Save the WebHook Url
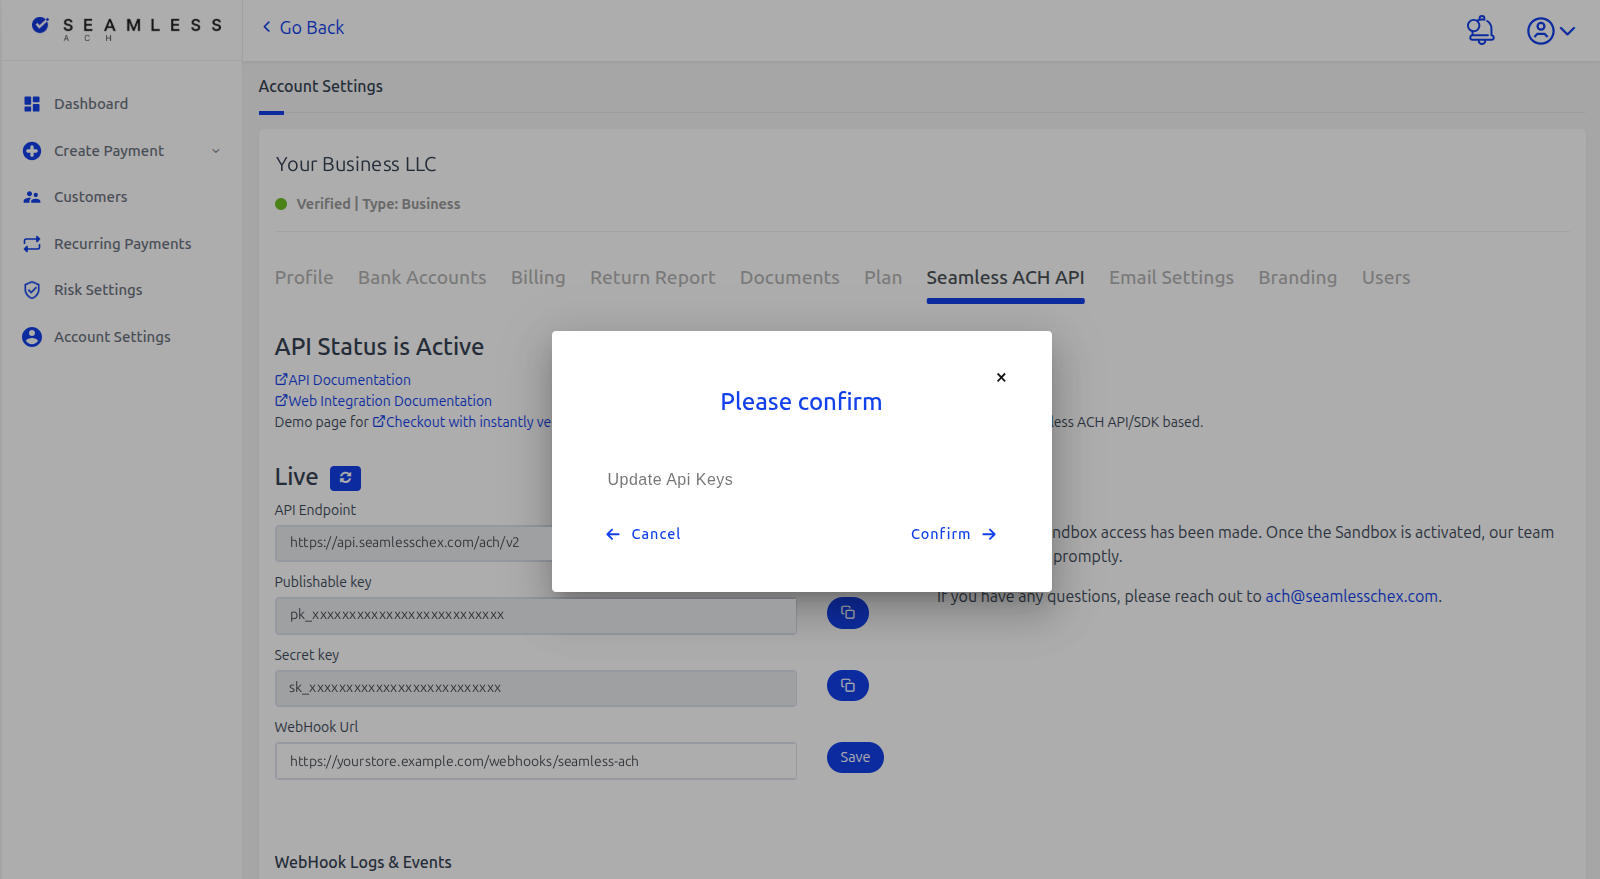This screenshot has height=879, width=1600. click(855, 758)
